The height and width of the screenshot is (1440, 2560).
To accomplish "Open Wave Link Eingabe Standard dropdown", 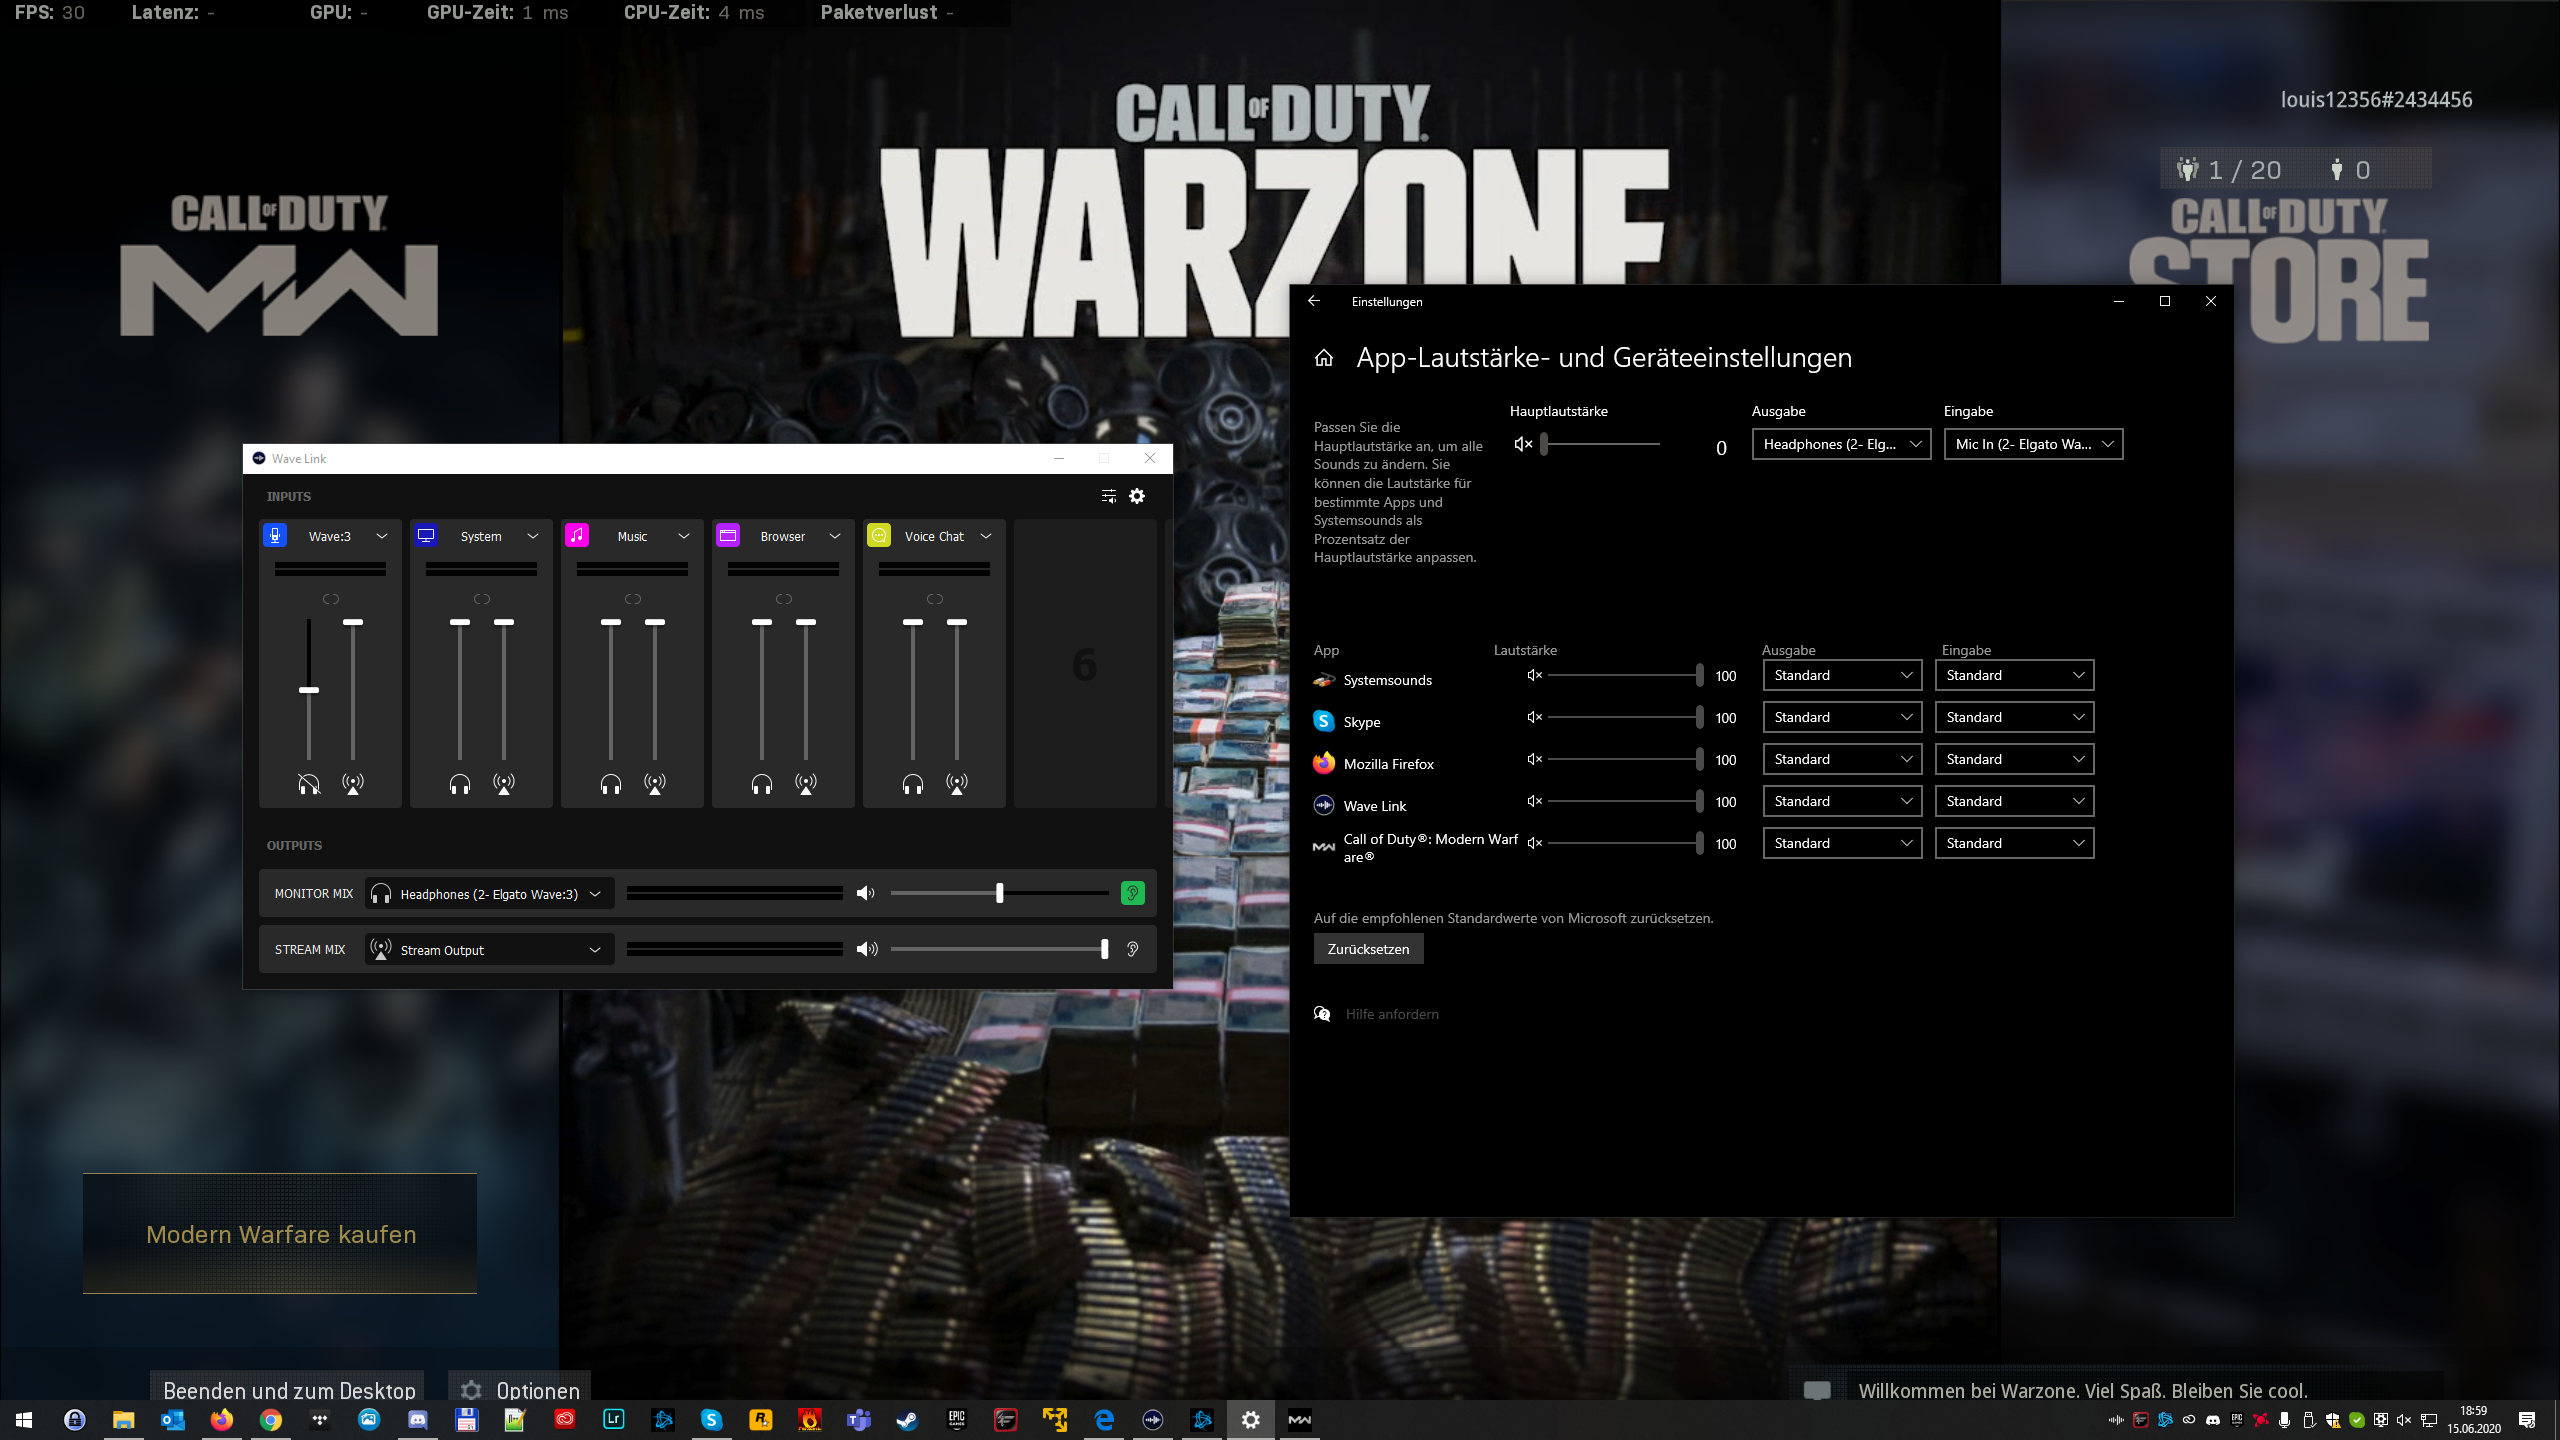I will [x=2014, y=801].
